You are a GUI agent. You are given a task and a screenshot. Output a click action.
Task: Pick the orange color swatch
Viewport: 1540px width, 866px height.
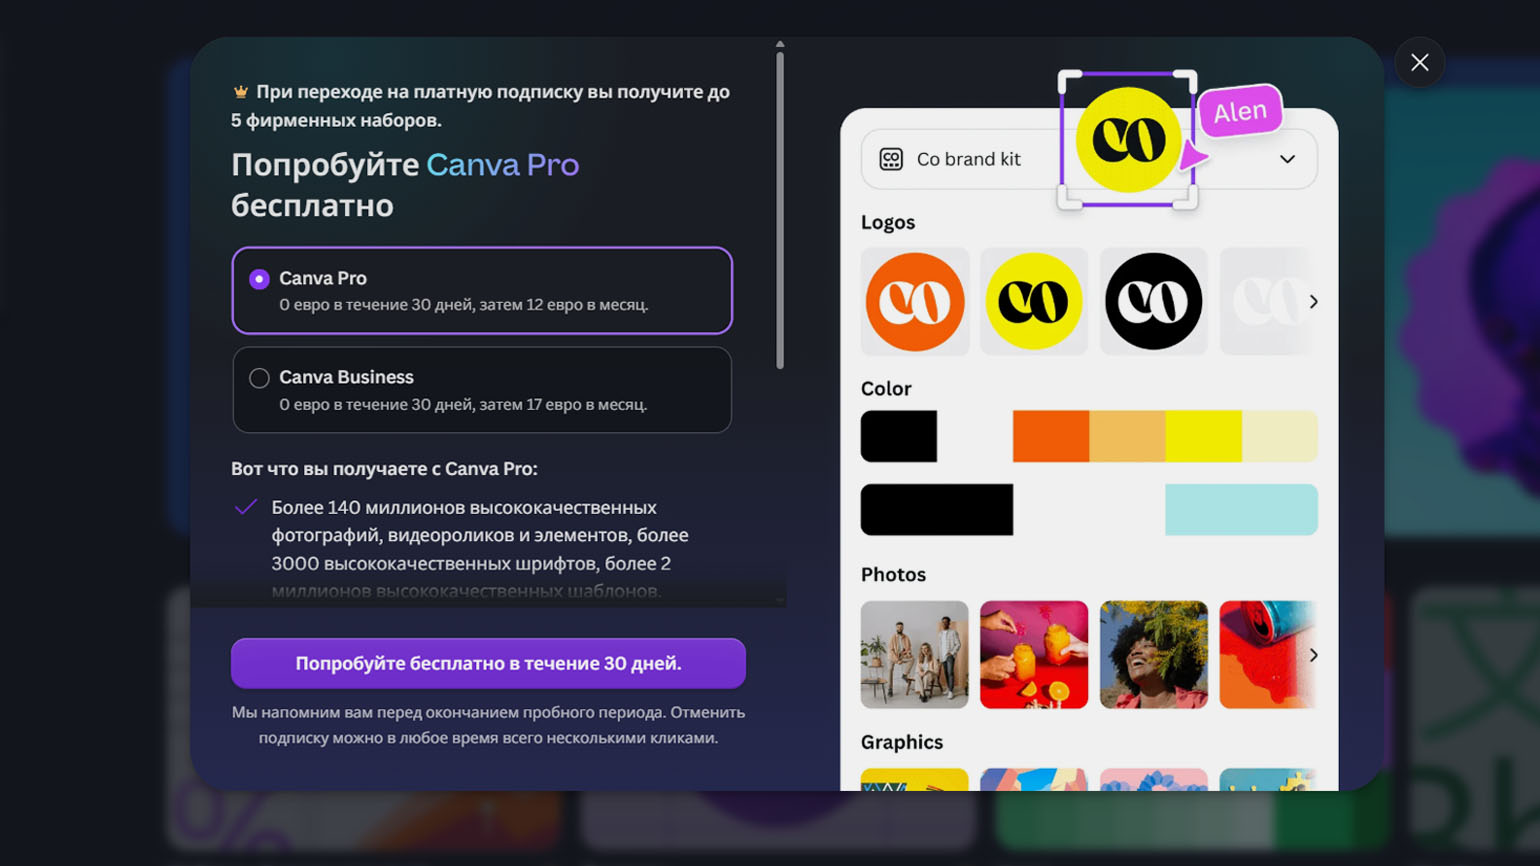point(1051,436)
